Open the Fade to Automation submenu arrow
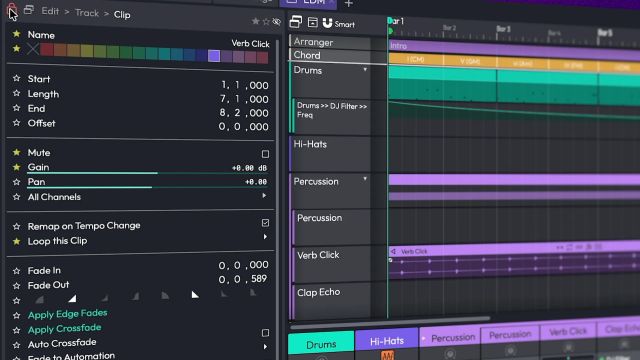Screen dimensions: 640x360 265,347
